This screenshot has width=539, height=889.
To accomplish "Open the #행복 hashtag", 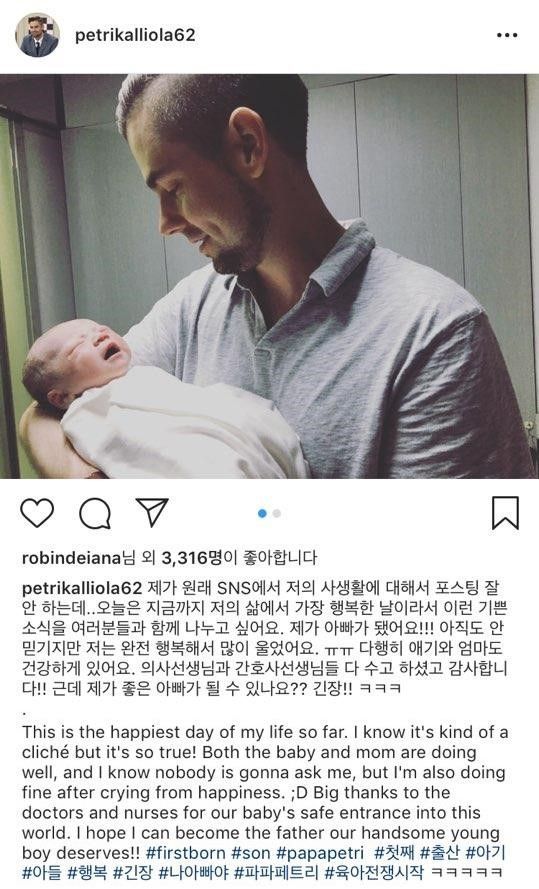I will click(87, 873).
